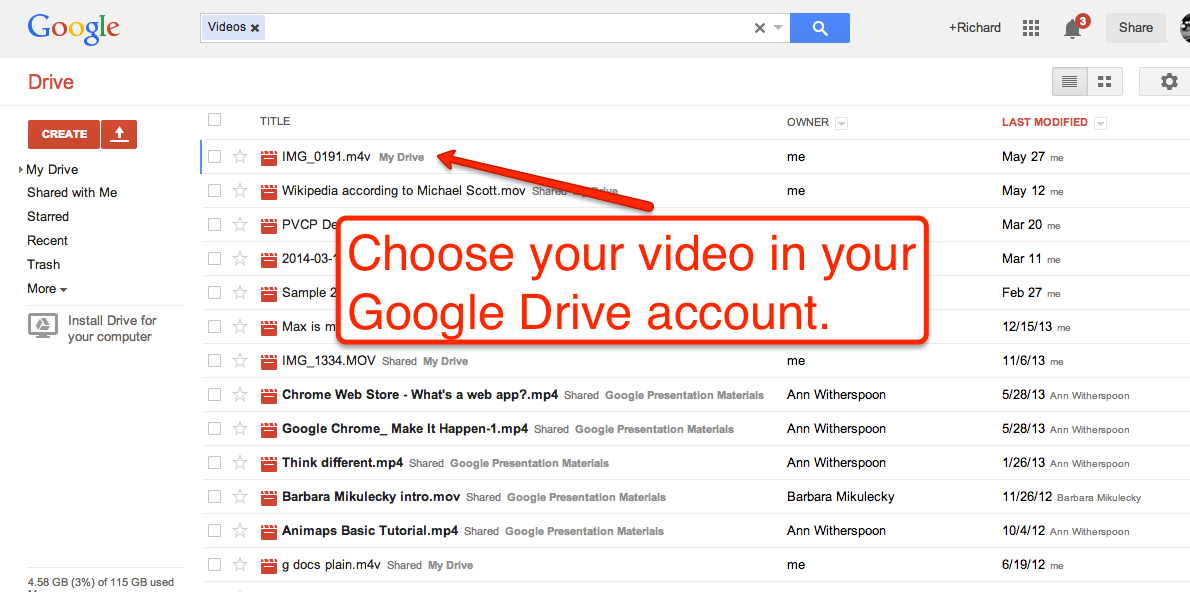Screen dimensions: 1190x592
Task: Click storage usage text 4.58 GB of 115 GB
Action: coord(101,583)
